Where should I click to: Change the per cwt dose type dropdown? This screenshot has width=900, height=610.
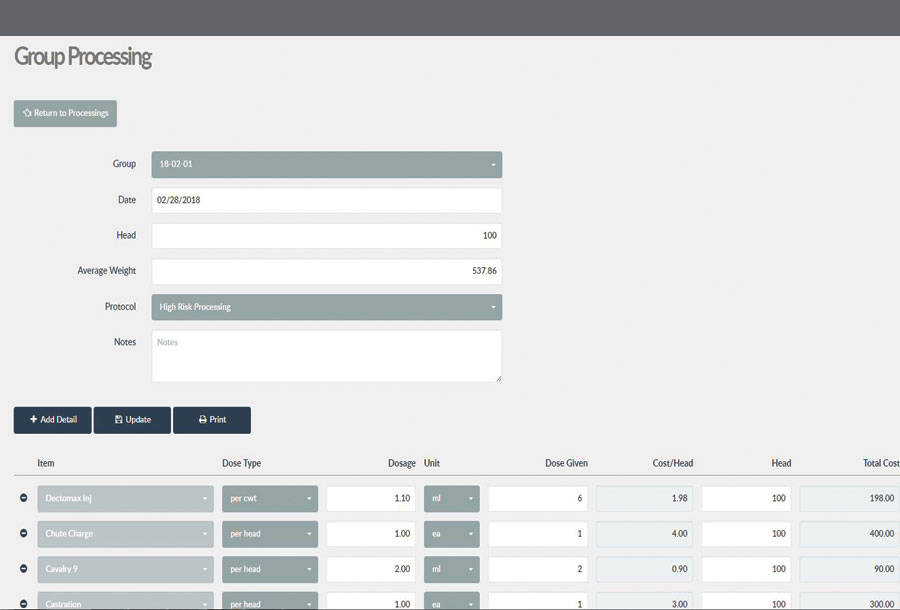click(x=269, y=498)
